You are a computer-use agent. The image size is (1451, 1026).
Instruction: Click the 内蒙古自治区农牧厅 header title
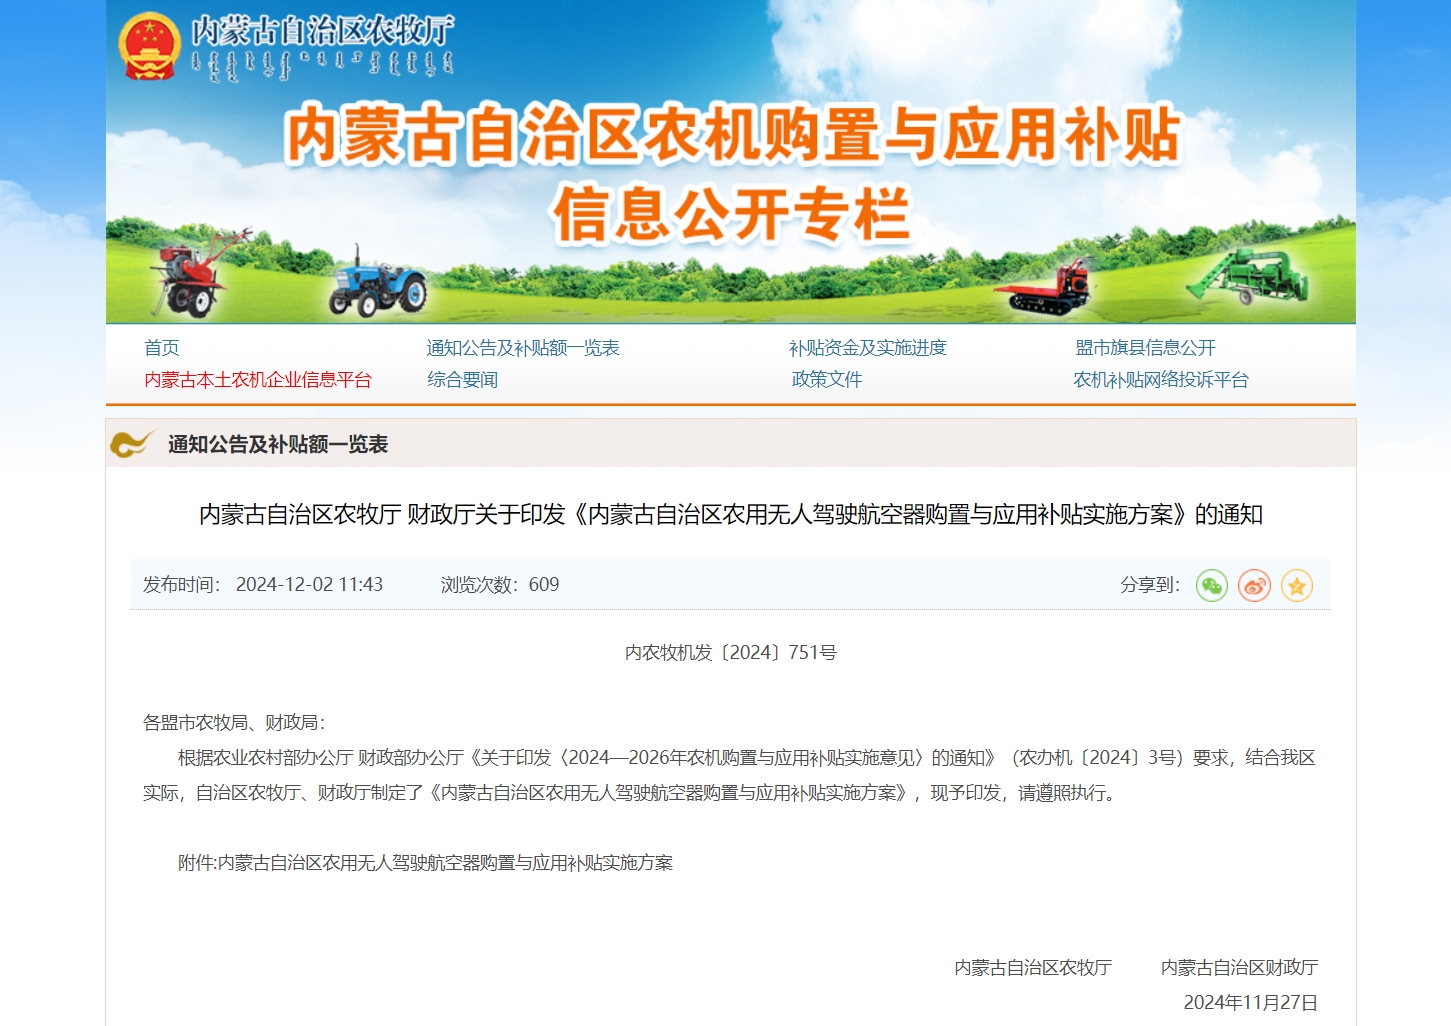click(x=322, y=32)
